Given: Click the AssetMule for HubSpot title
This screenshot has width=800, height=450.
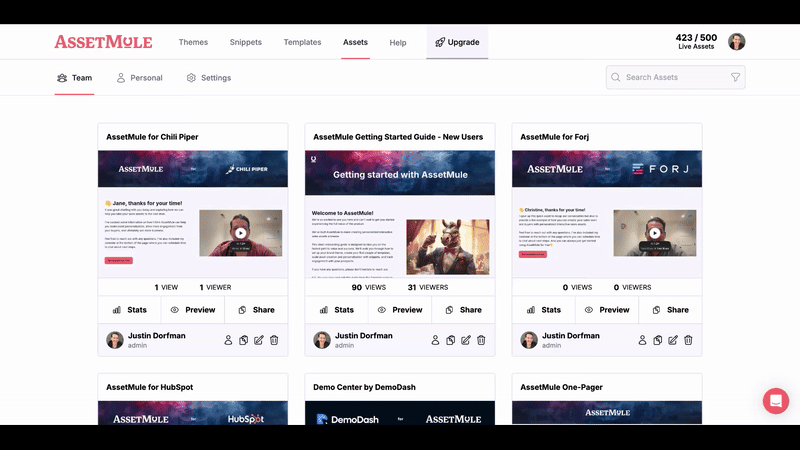Looking at the screenshot, I should pyautogui.click(x=149, y=387).
